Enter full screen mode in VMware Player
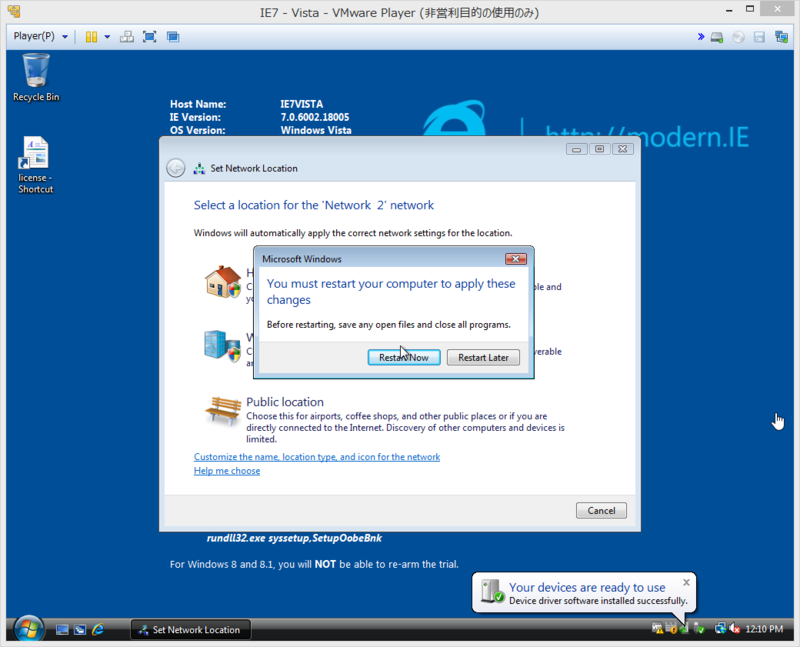Screen dimensions: 800x647 tap(149, 37)
